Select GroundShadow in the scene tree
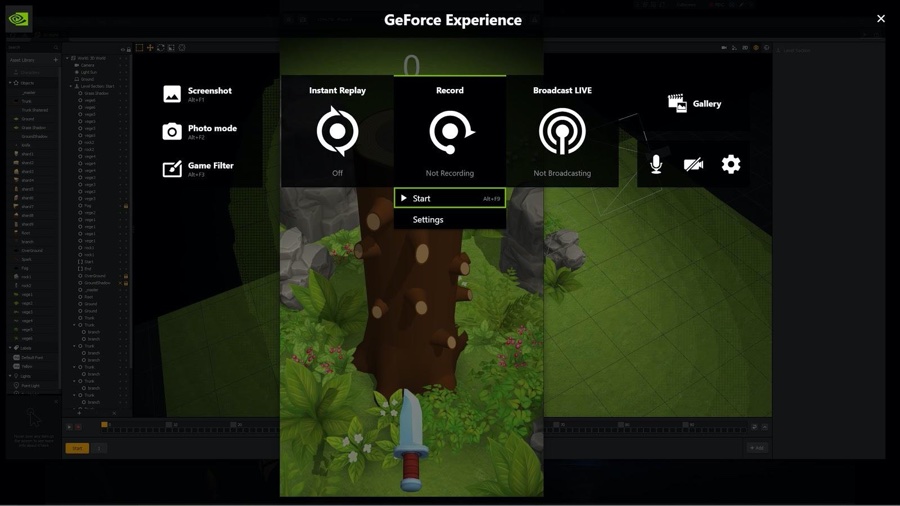This screenshot has width=900, height=506. click(96, 283)
